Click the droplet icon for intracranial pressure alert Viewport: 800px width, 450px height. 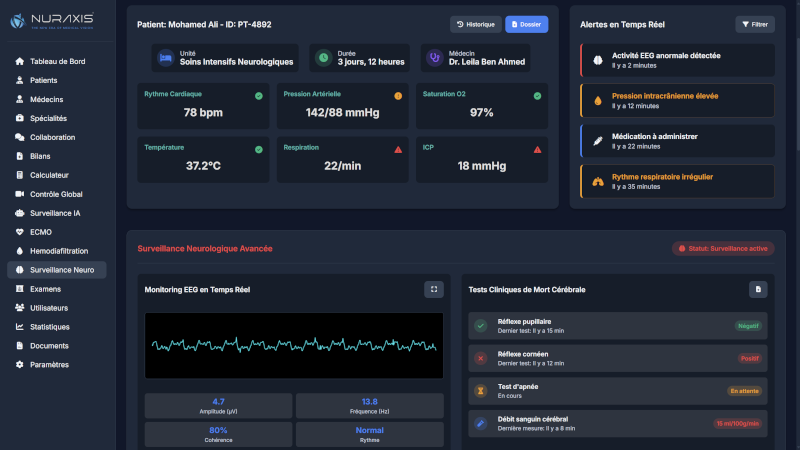point(598,100)
